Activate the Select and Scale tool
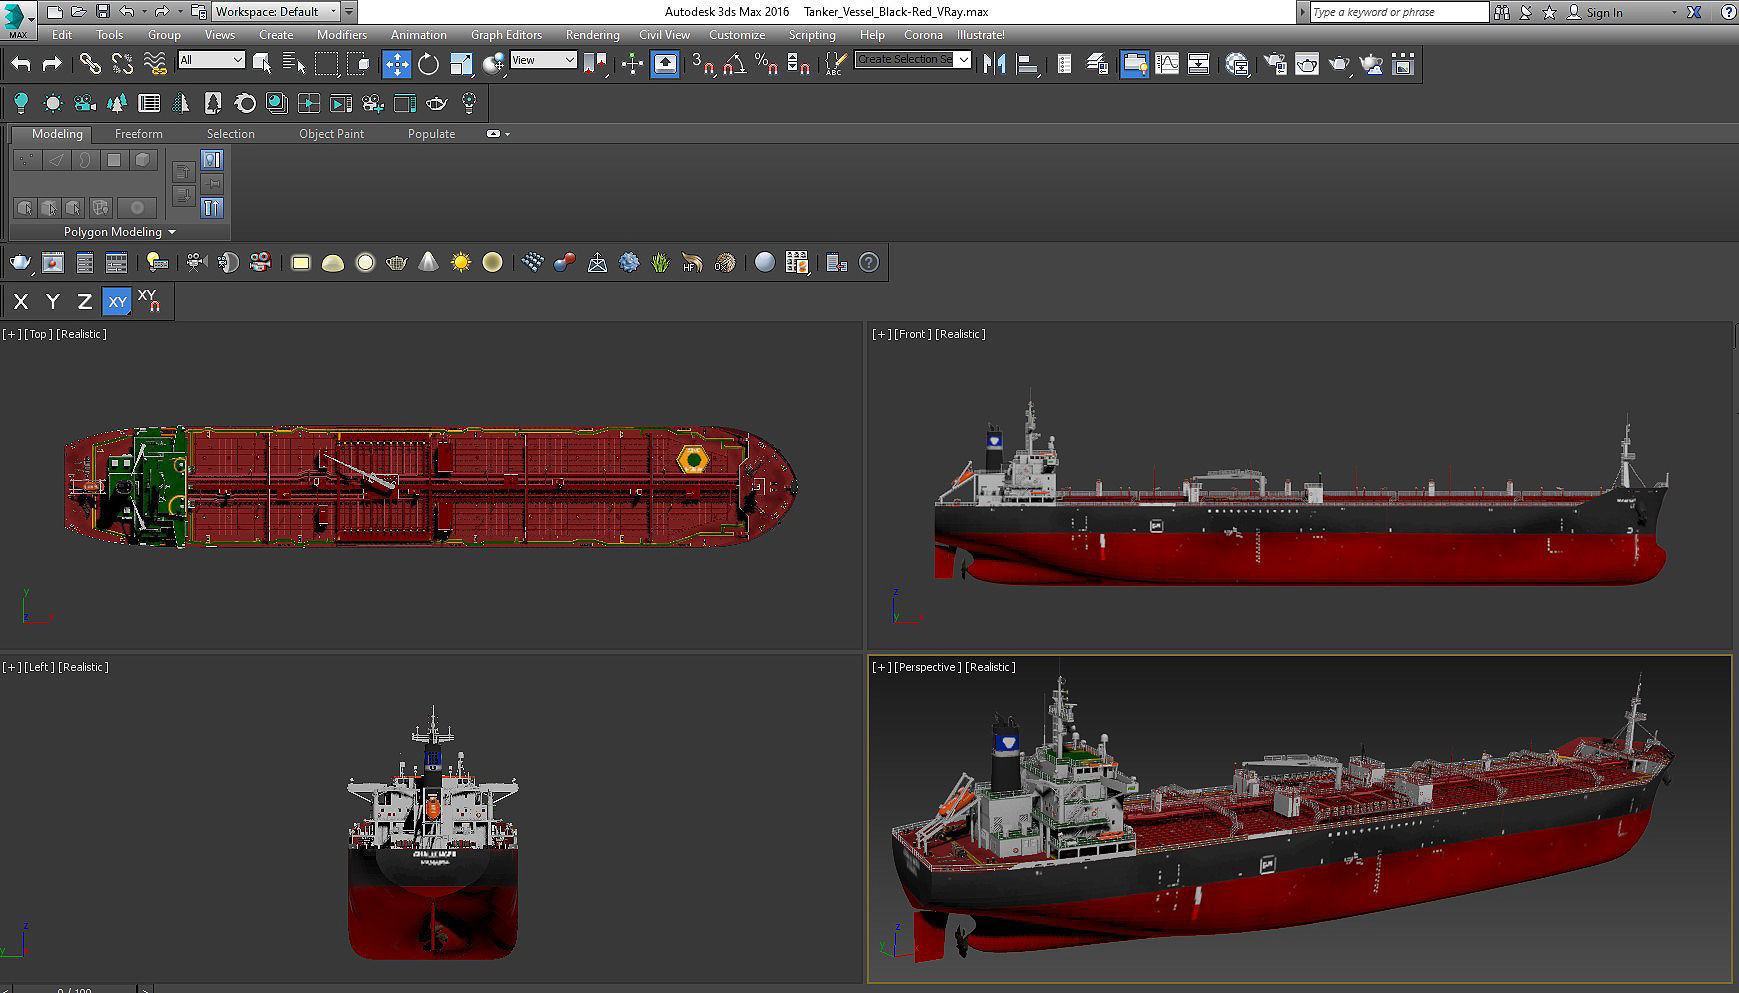The width and height of the screenshot is (1739, 993). click(x=461, y=64)
